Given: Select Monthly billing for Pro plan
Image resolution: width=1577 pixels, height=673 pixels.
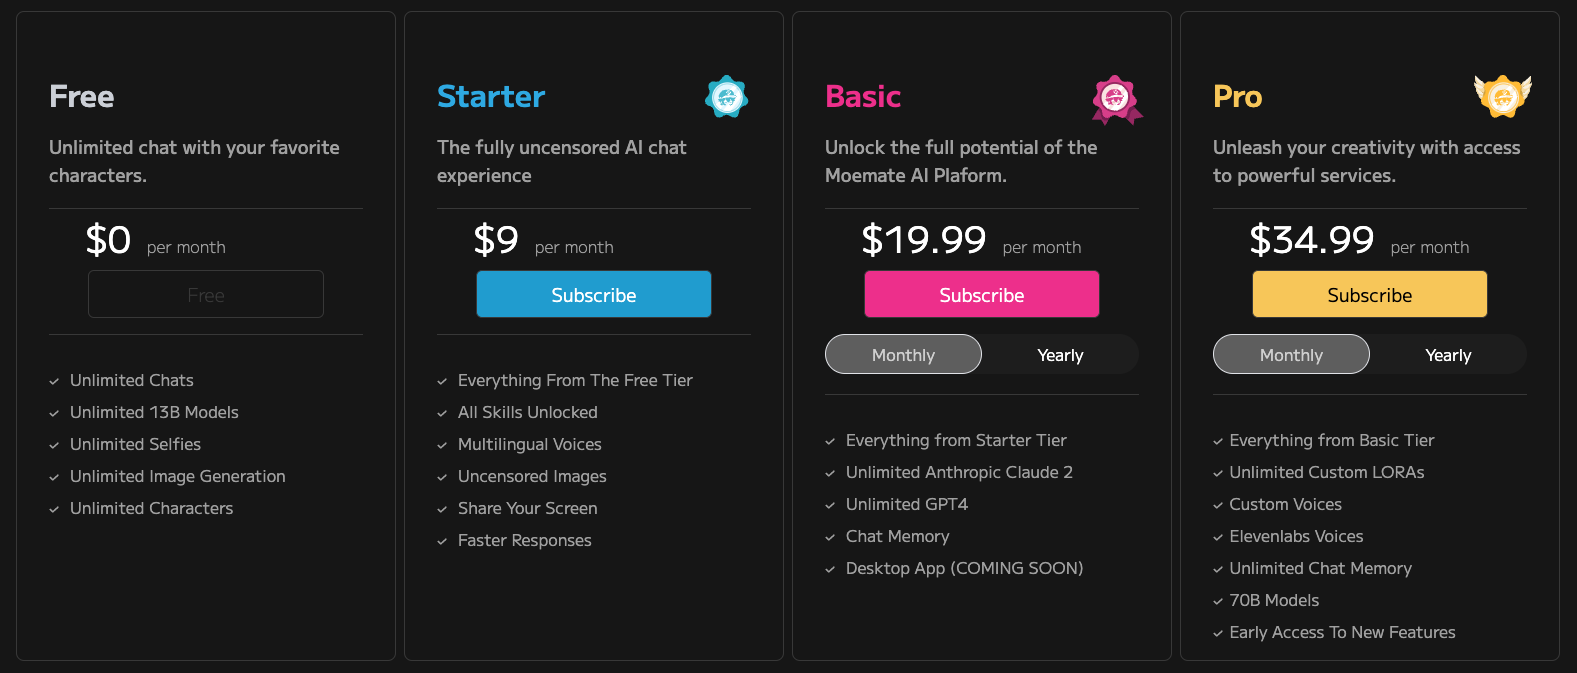Looking at the screenshot, I should tap(1291, 355).
